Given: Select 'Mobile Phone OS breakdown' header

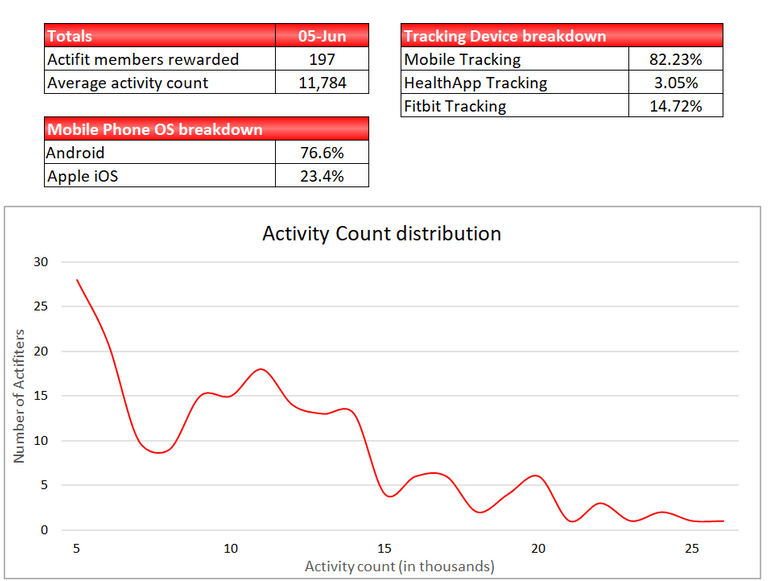Looking at the screenshot, I should pyautogui.click(x=206, y=129).
